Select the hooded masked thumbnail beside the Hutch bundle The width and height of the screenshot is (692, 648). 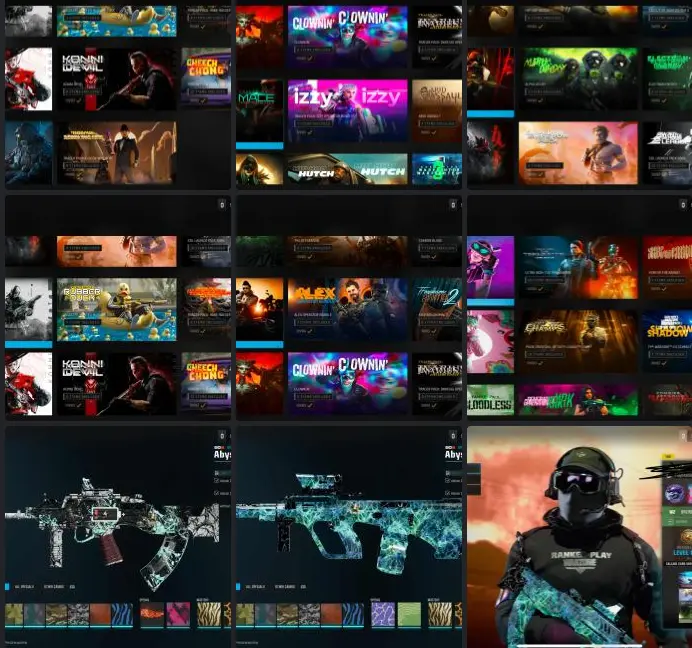[x=260, y=169]
